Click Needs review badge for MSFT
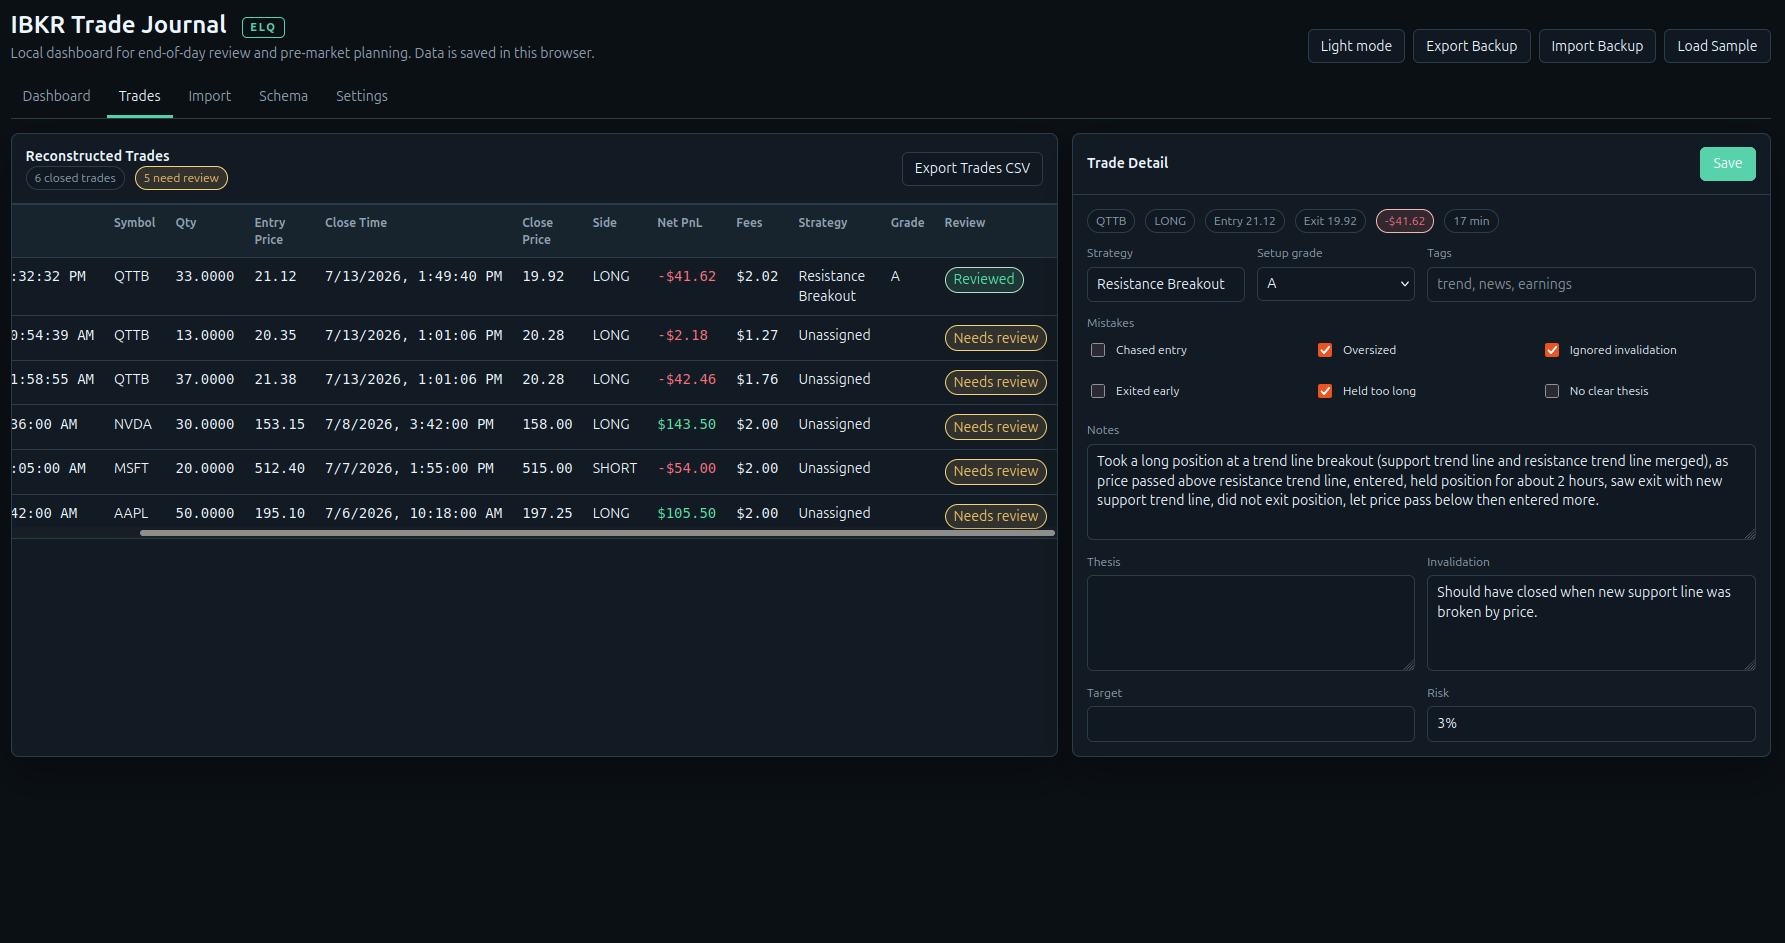This screenshot has width=1785, height=943. [x=996, y=471]
